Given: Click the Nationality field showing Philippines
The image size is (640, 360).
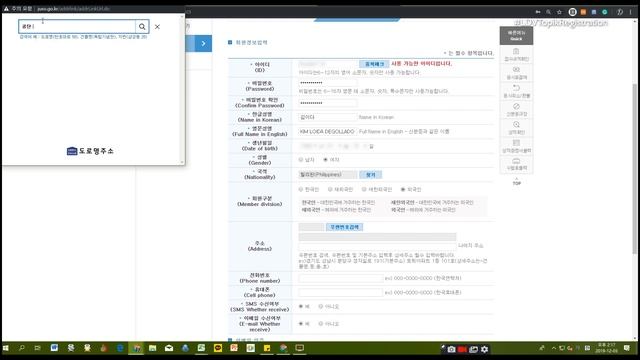Looking at the screenshot, I should (x=328, y=175).
